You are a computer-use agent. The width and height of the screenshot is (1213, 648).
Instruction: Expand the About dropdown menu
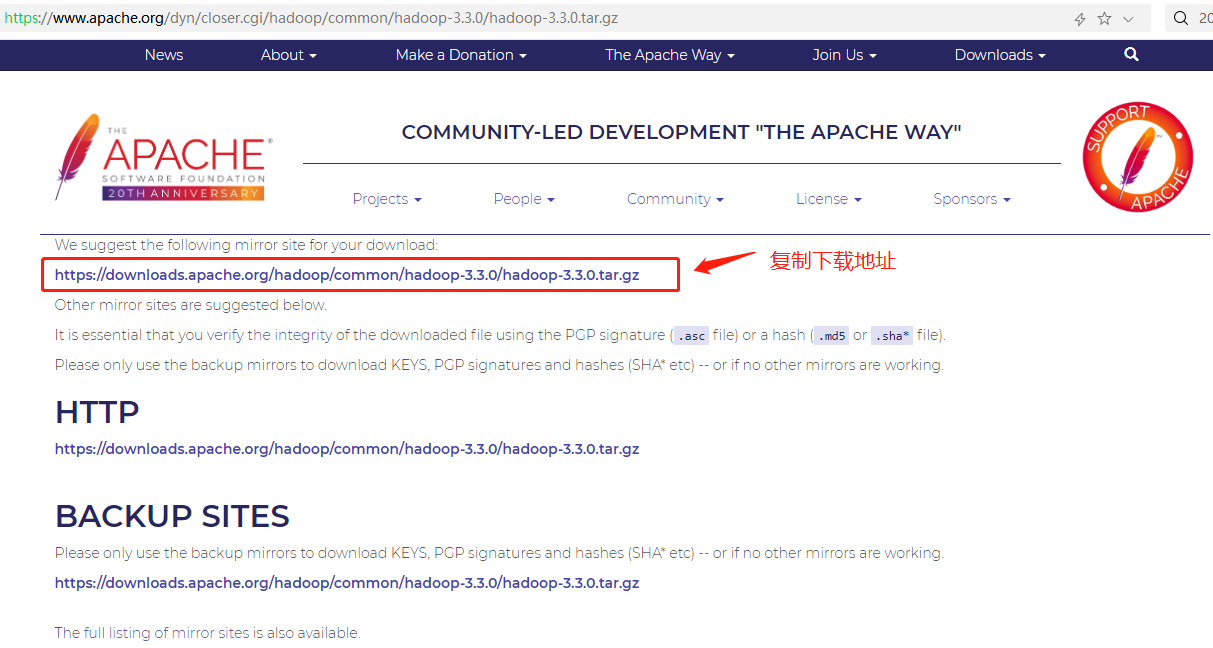[x=288, y=55]
